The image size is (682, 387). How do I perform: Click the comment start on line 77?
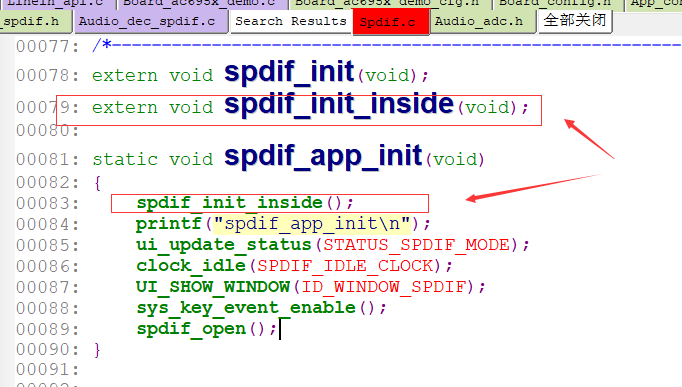(102, 46)
